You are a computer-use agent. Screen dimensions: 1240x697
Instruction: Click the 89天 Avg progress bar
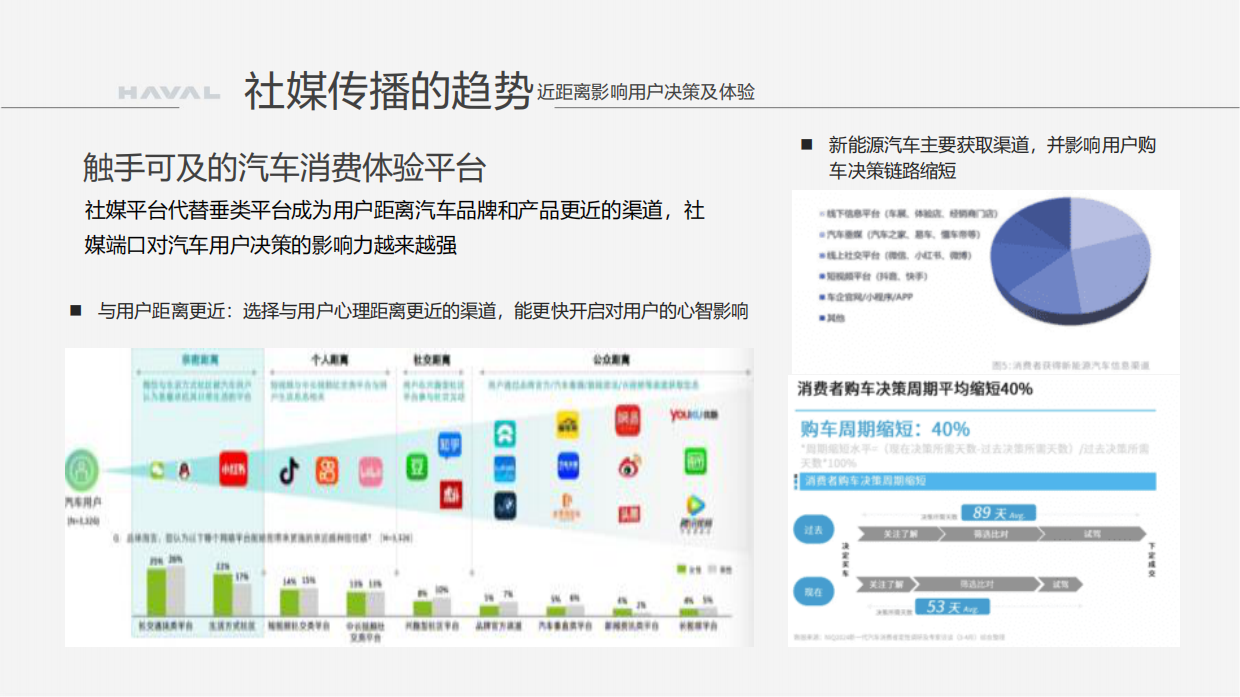[x=997, y=512]
